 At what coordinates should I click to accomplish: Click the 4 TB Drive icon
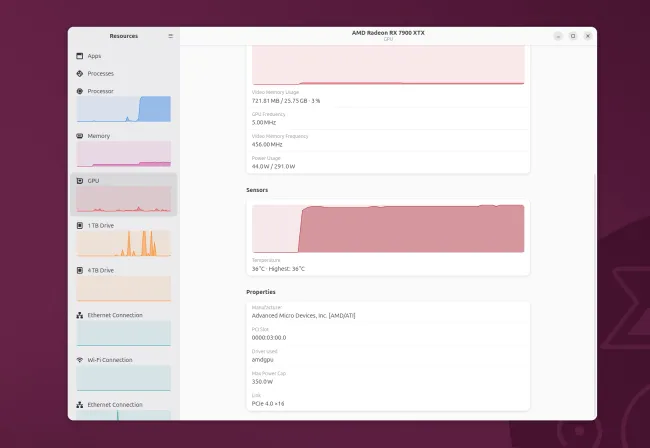[80, 270]
